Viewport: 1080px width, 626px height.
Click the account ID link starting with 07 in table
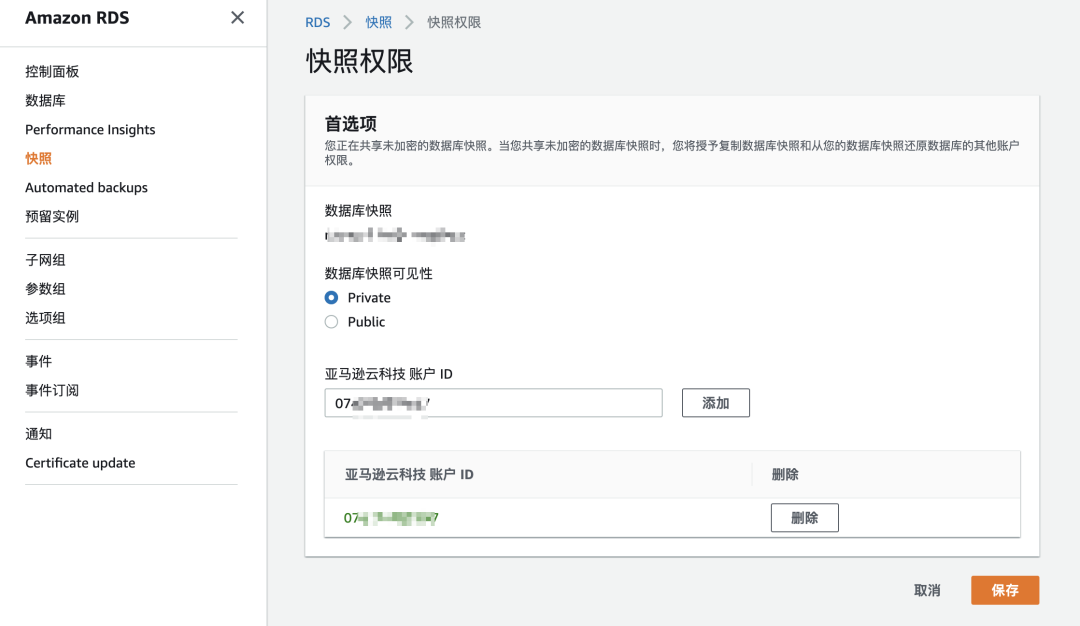(x=391, y=518)
